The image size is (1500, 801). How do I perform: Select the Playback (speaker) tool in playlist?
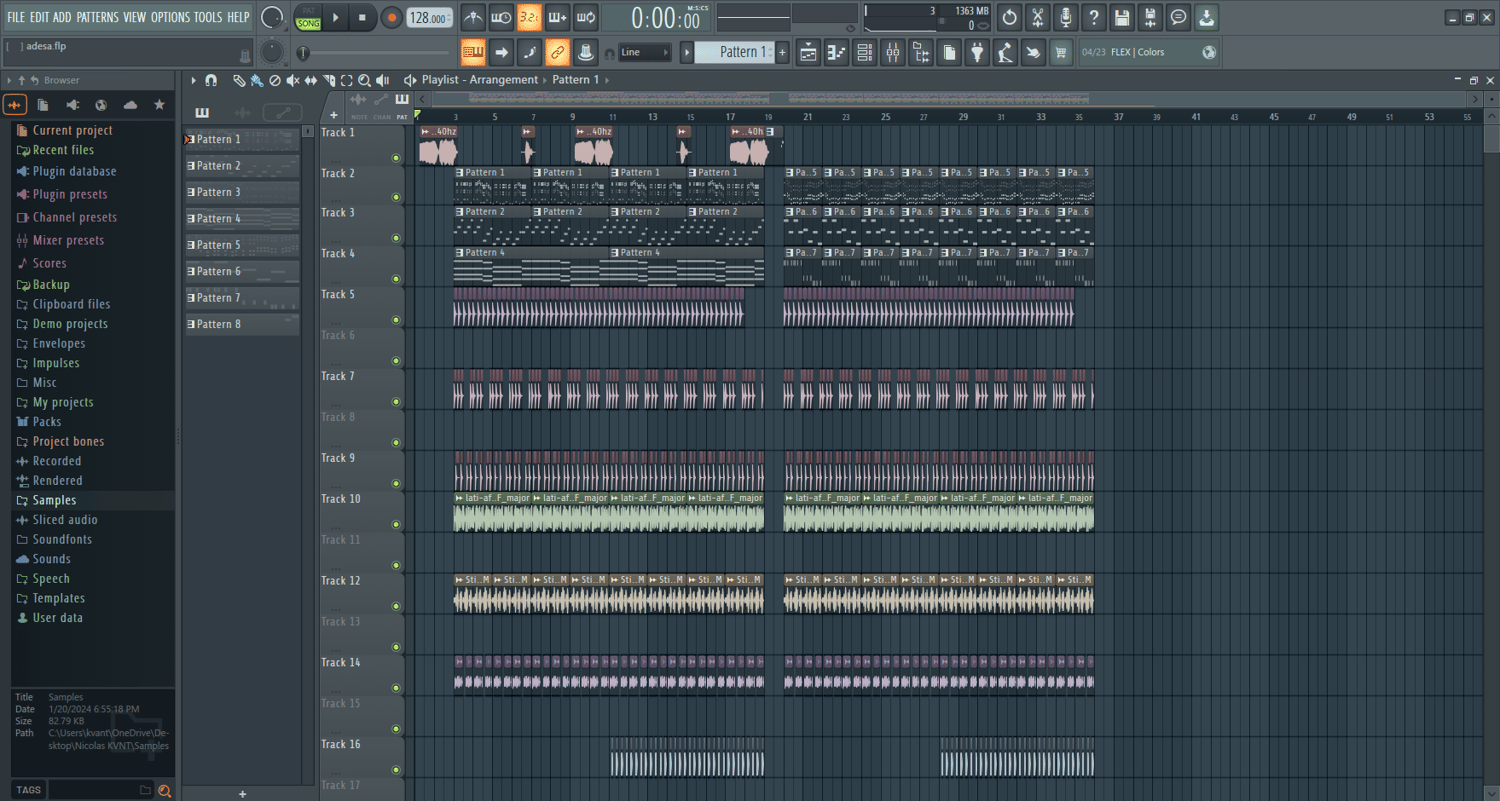coord(383,80)
